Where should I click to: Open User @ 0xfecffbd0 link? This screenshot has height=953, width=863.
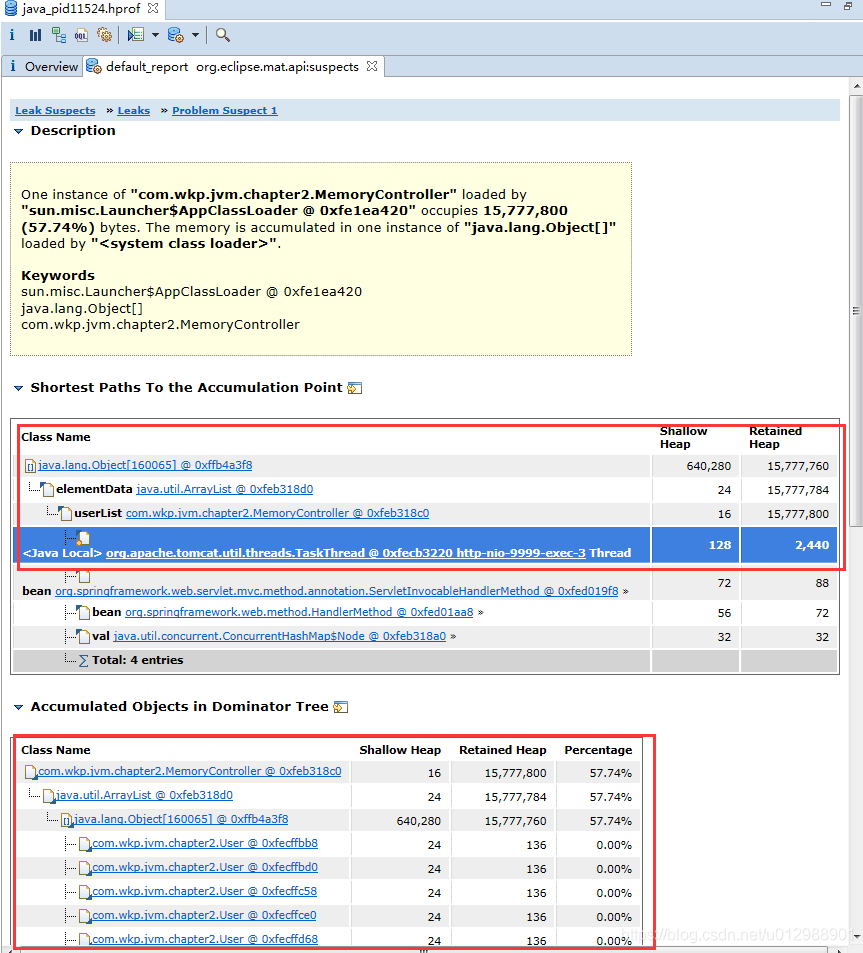click(205, 867)
